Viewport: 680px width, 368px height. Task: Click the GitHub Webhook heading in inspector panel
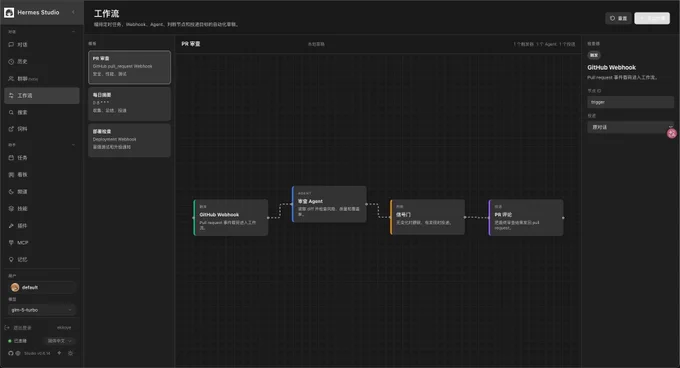point(611,67)
